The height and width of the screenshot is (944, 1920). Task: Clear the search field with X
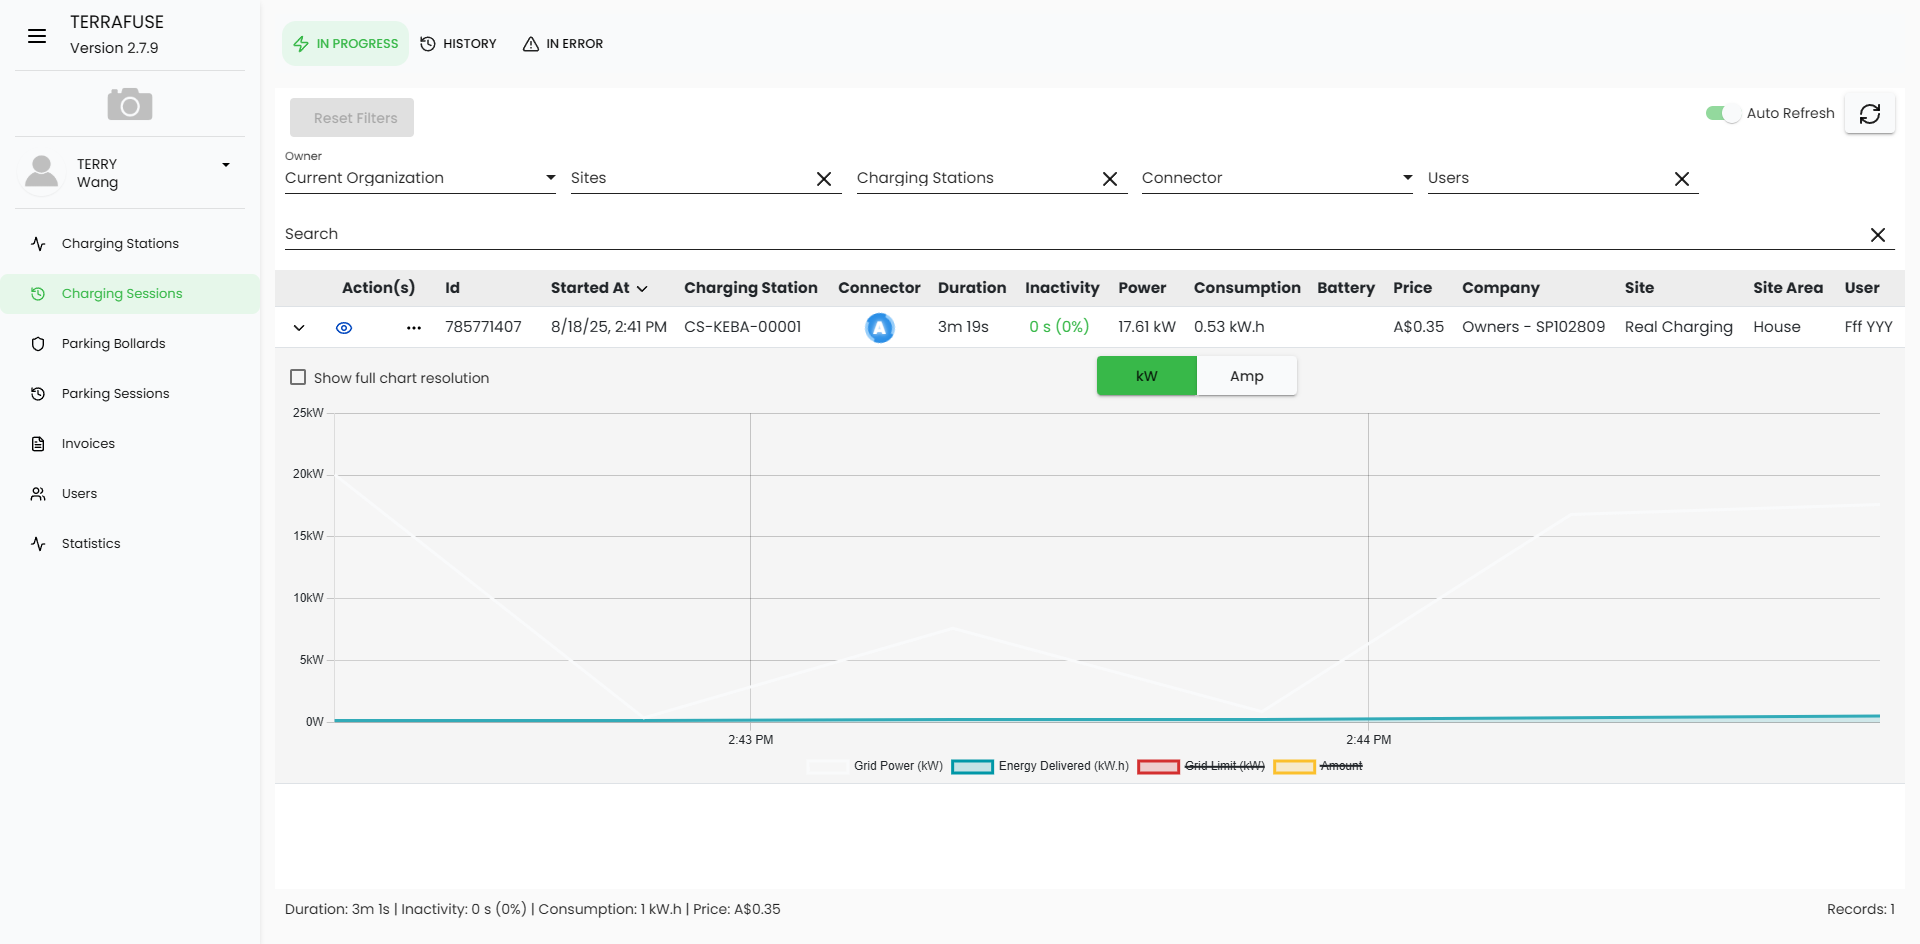1877,235
